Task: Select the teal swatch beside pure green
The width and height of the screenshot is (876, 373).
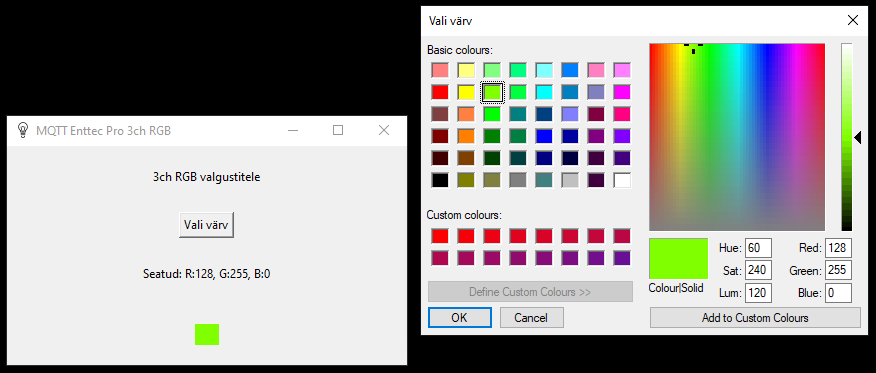Action: [518, 114]
